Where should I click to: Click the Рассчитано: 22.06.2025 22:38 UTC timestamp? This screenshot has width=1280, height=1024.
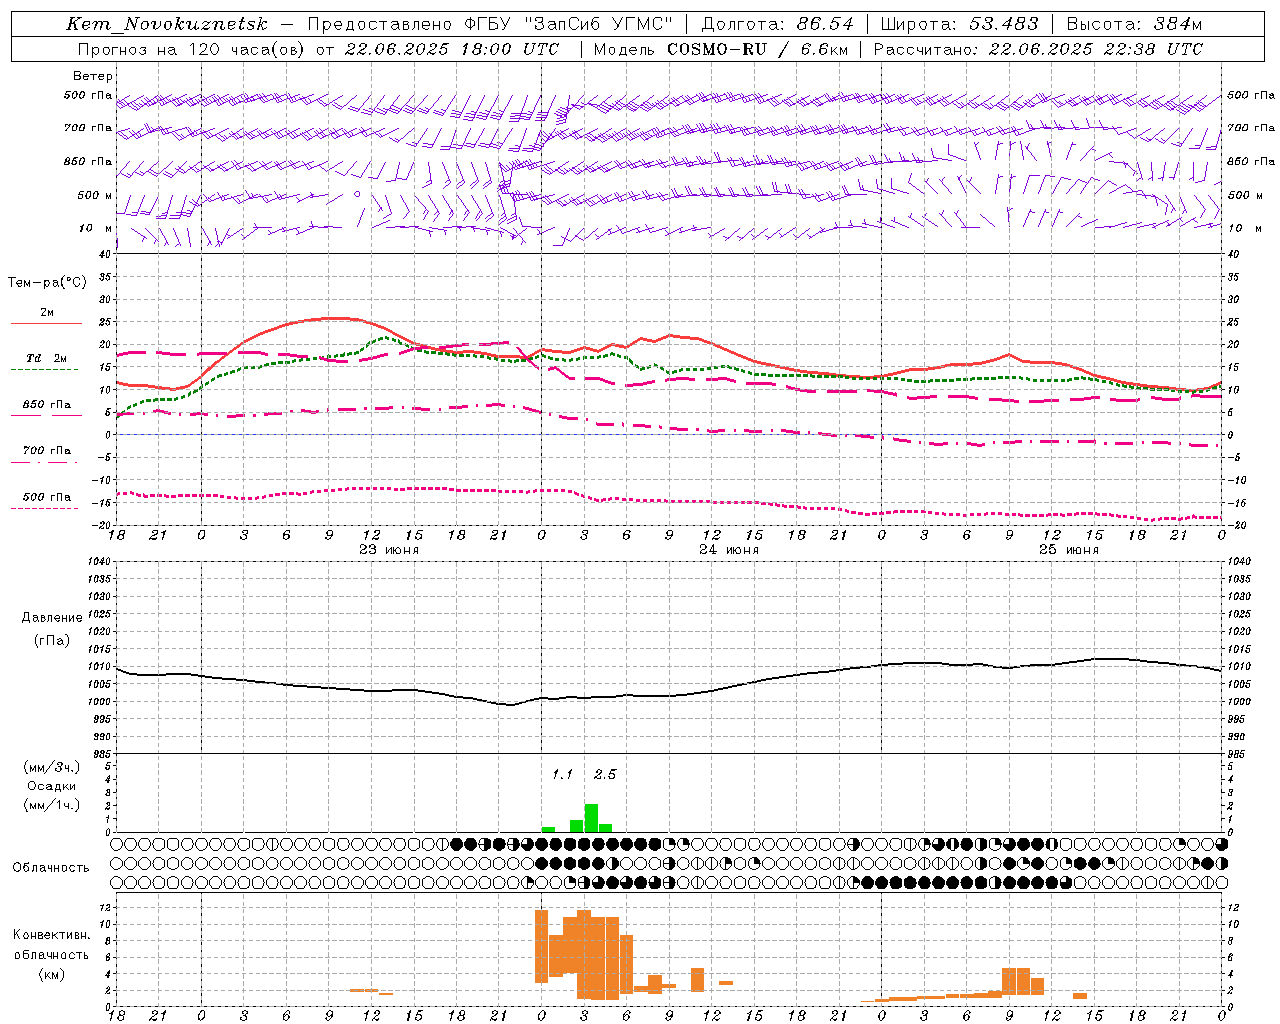pyautogui.click(x=1038, y=49)
